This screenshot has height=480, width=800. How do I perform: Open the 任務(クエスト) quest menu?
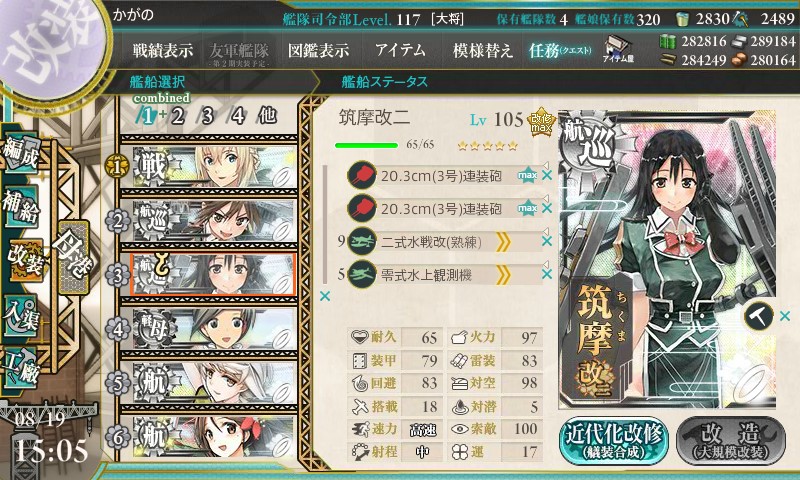[560, 50]
